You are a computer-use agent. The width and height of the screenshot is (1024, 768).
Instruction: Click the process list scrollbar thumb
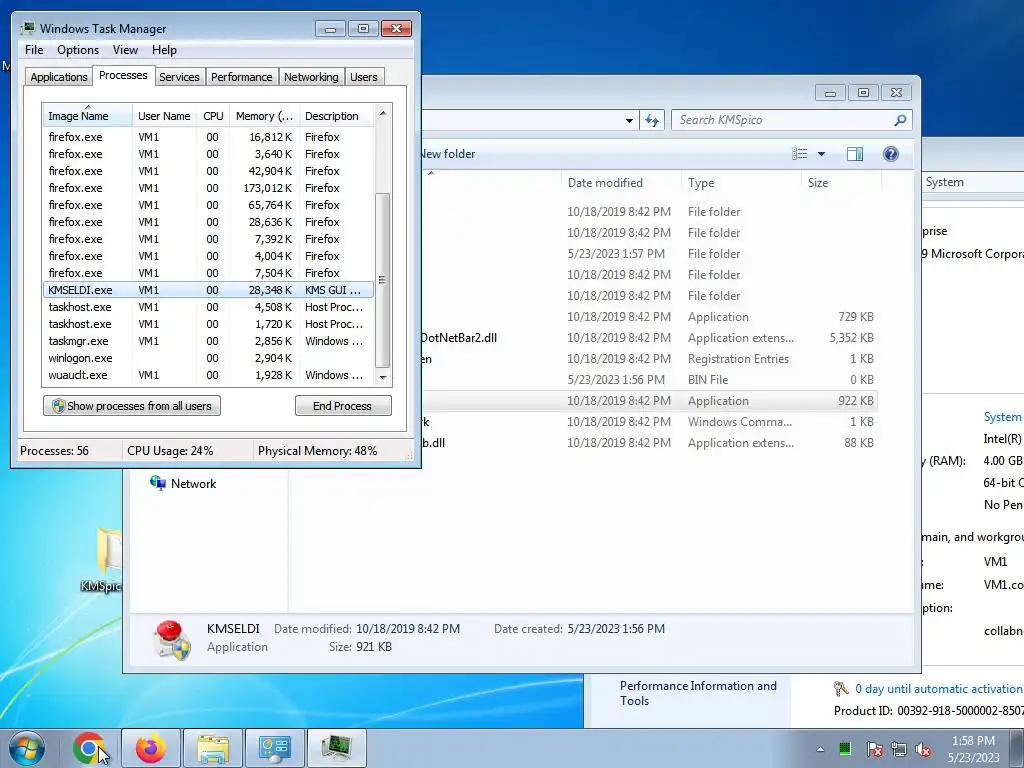383,280
